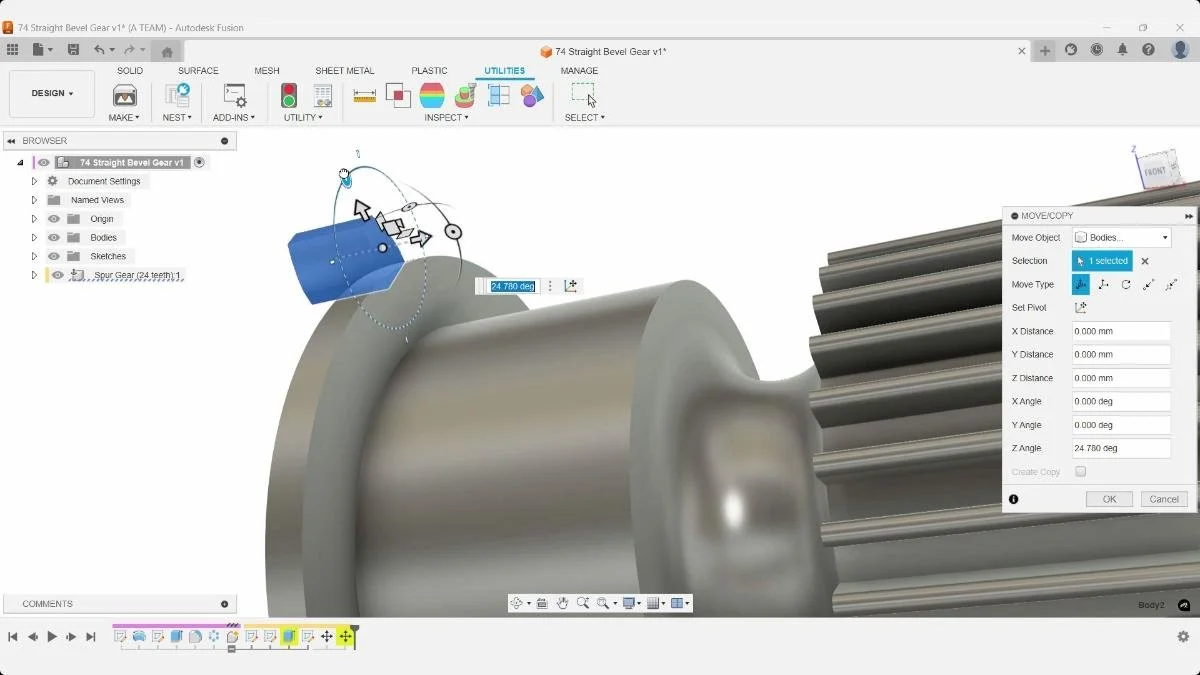This screenshot has height=675, width=1200.
Task: Click the Z Angle input field
Action: coord(1121,448)
